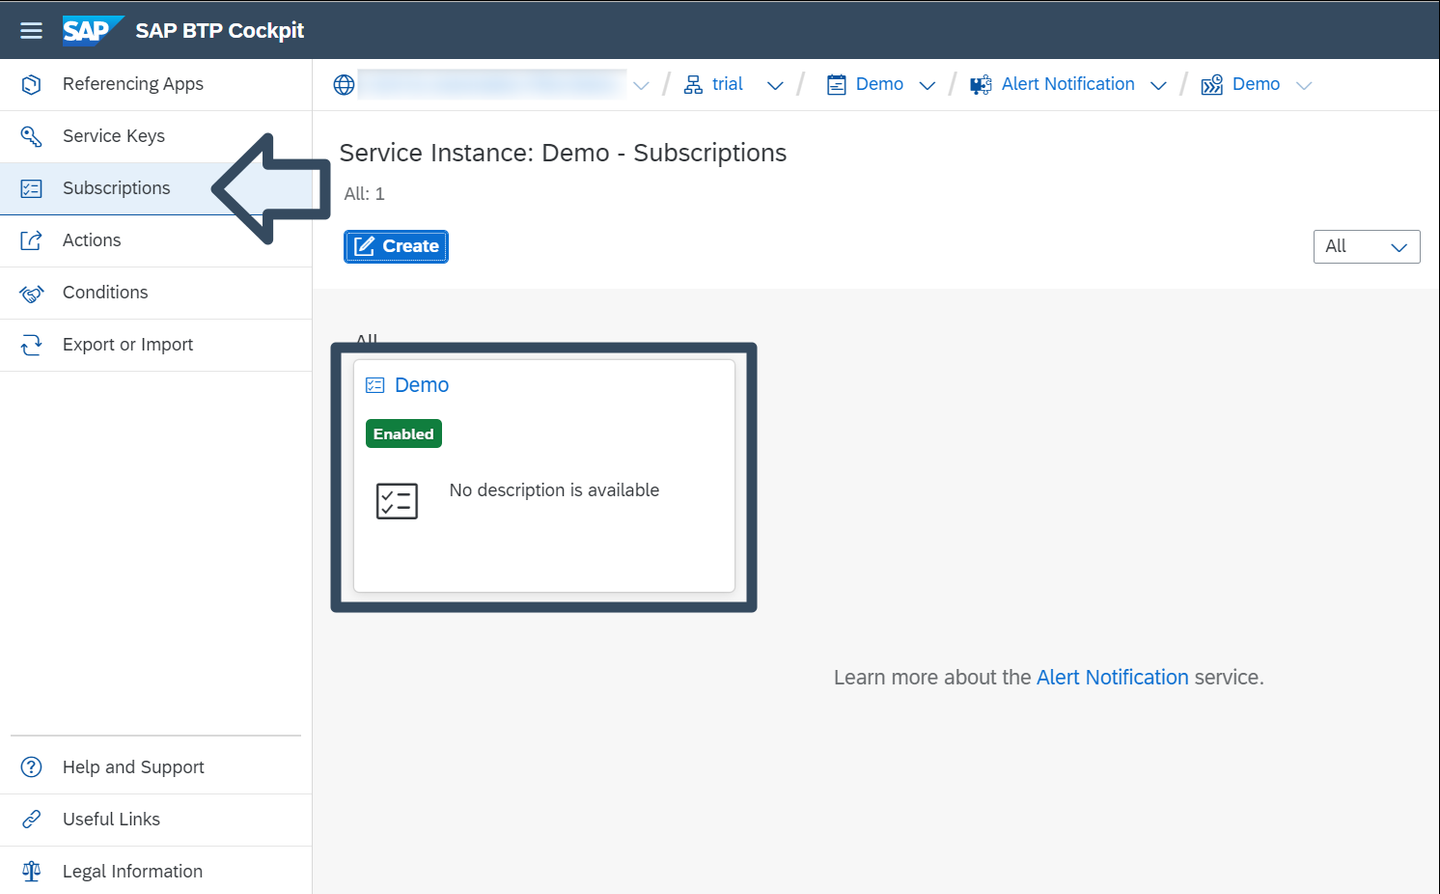Open the hamburger navigation menu
1440x894 pixels.
coord(31,30)
